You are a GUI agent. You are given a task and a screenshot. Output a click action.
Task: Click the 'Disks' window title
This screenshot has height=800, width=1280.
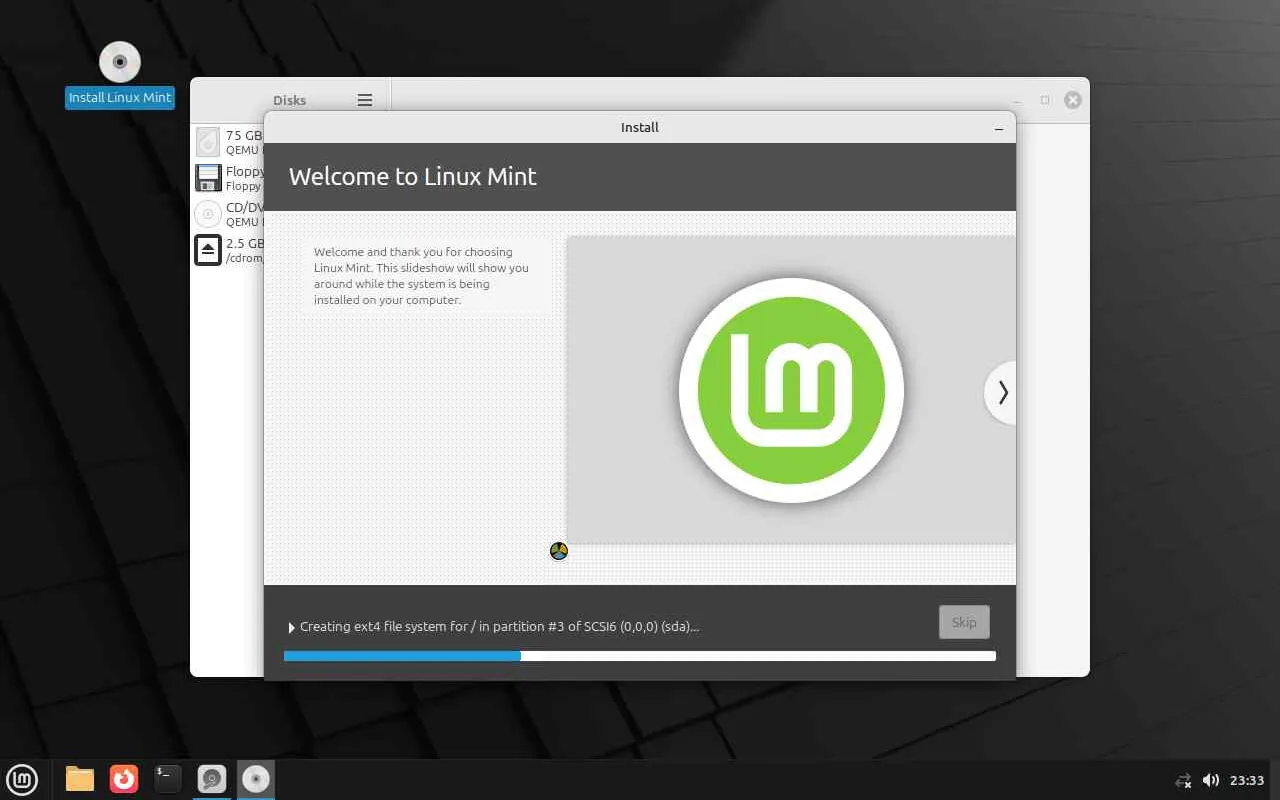pyautogui.click(x=290, y=100)
